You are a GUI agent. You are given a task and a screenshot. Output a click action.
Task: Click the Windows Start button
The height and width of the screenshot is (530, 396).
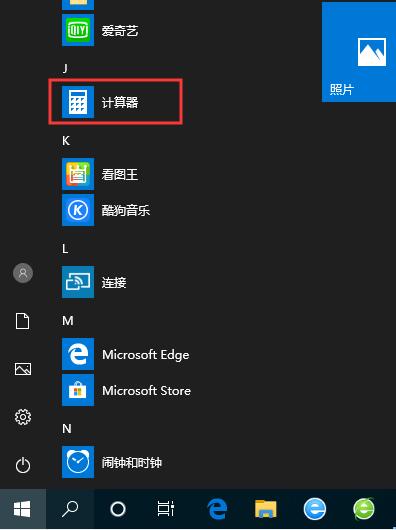(x=22, y=509)
